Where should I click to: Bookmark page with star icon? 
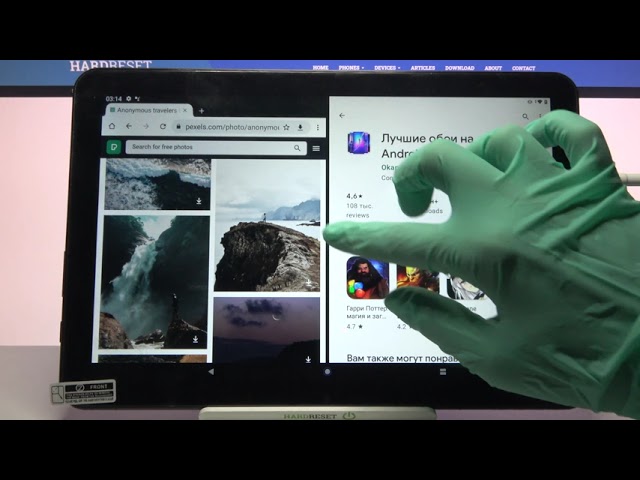tap(287, 127)
